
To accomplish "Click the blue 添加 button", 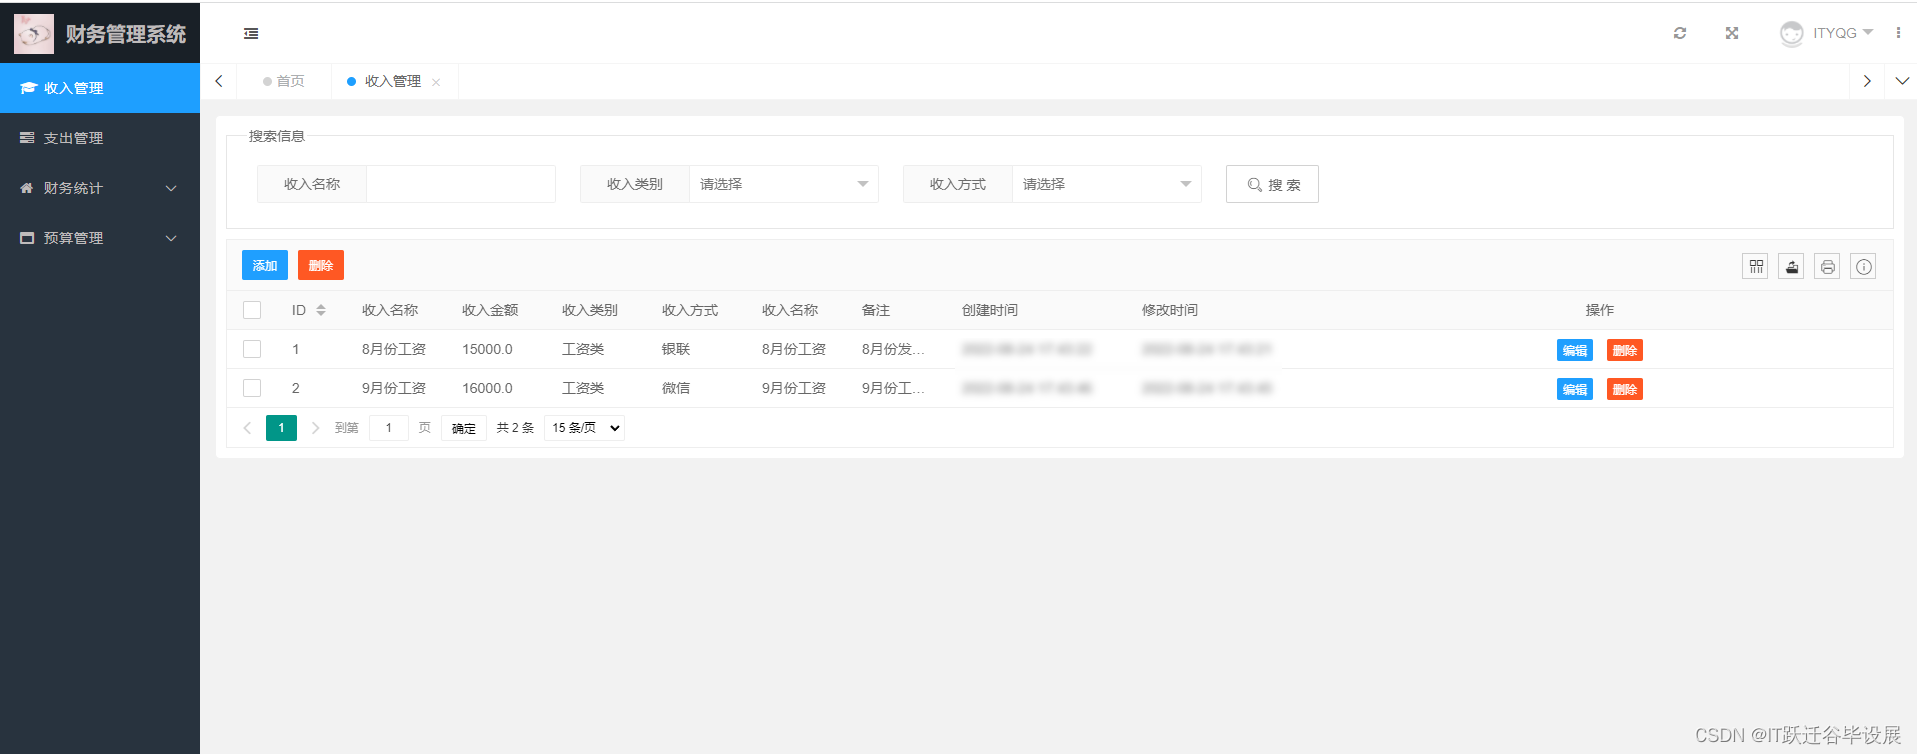I will click(265, 265).
